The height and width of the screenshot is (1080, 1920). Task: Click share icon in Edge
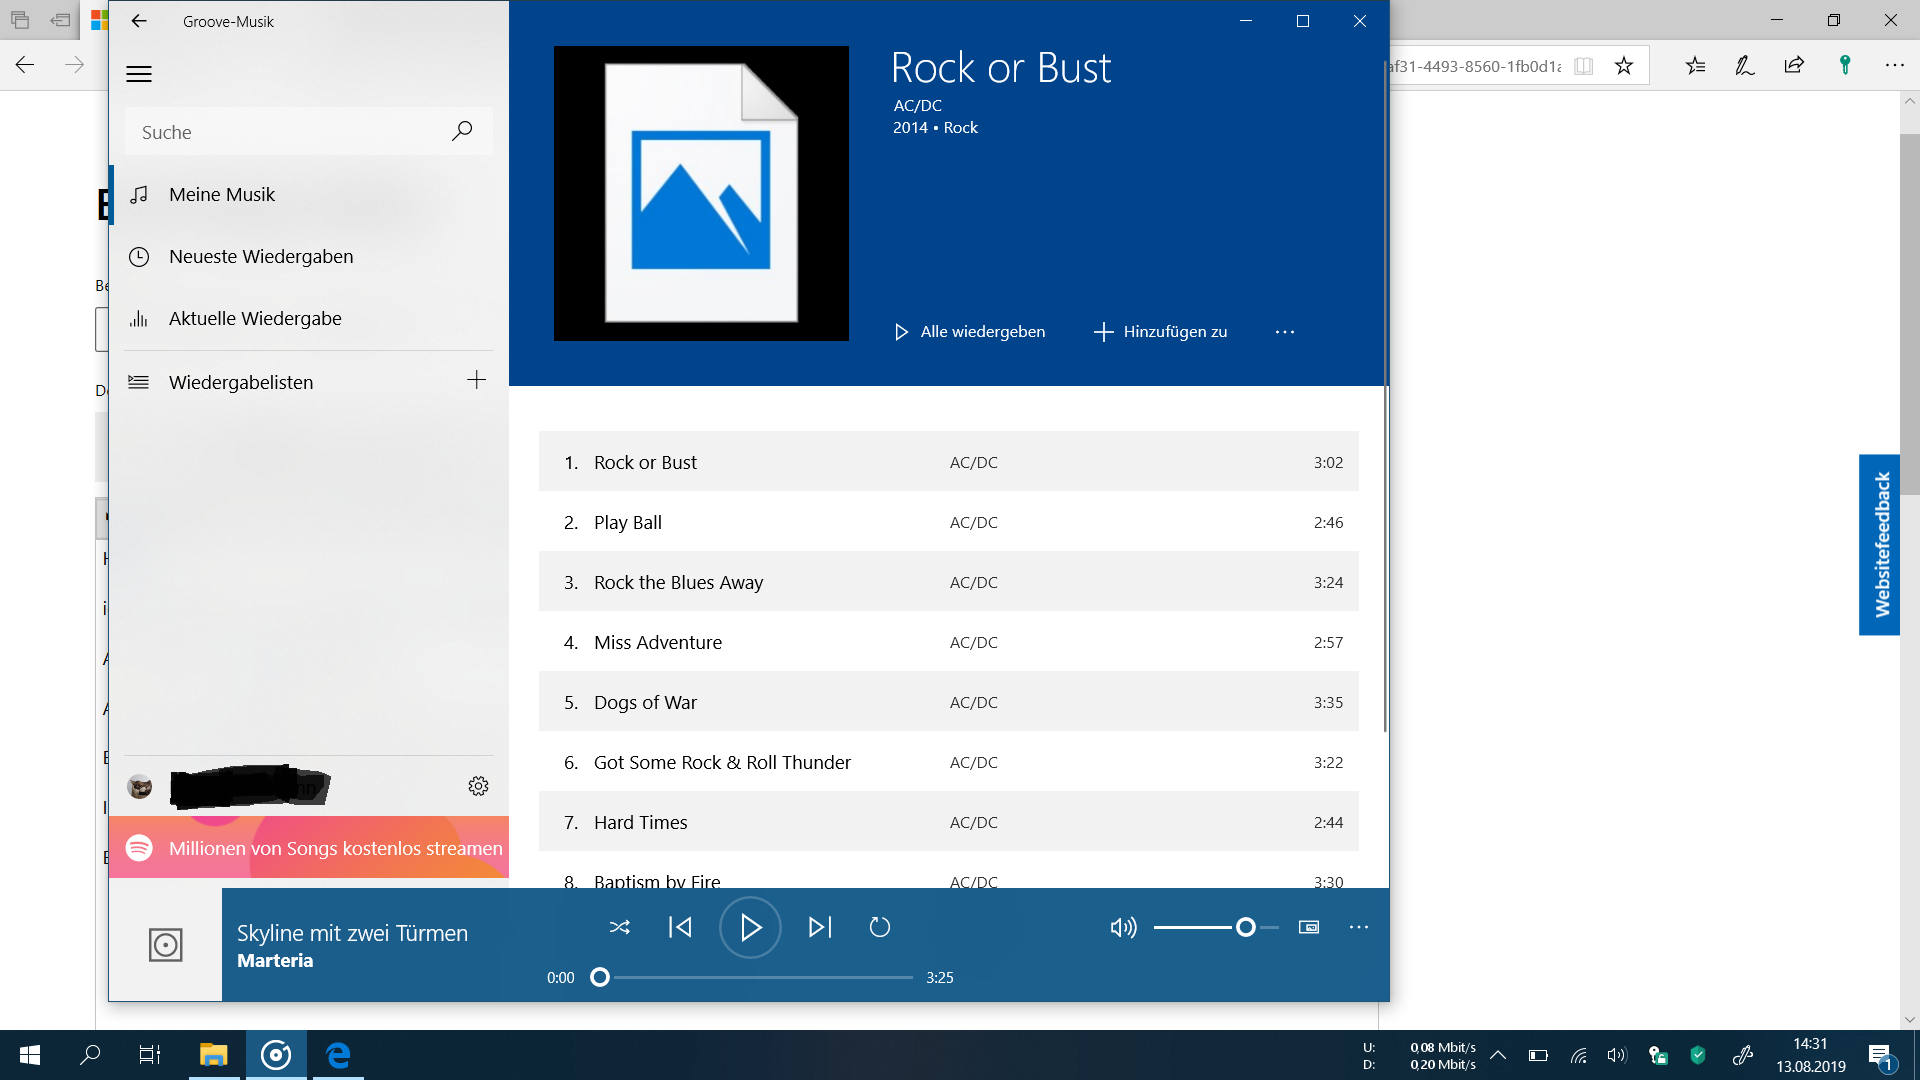tap(1794, 65)
